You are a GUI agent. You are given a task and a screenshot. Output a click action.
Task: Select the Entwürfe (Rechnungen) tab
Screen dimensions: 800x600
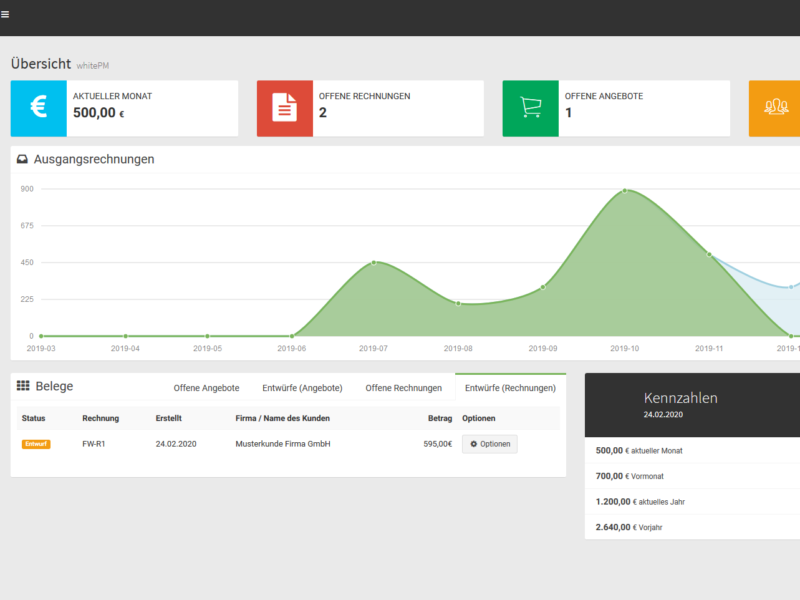tap(510, 388)
